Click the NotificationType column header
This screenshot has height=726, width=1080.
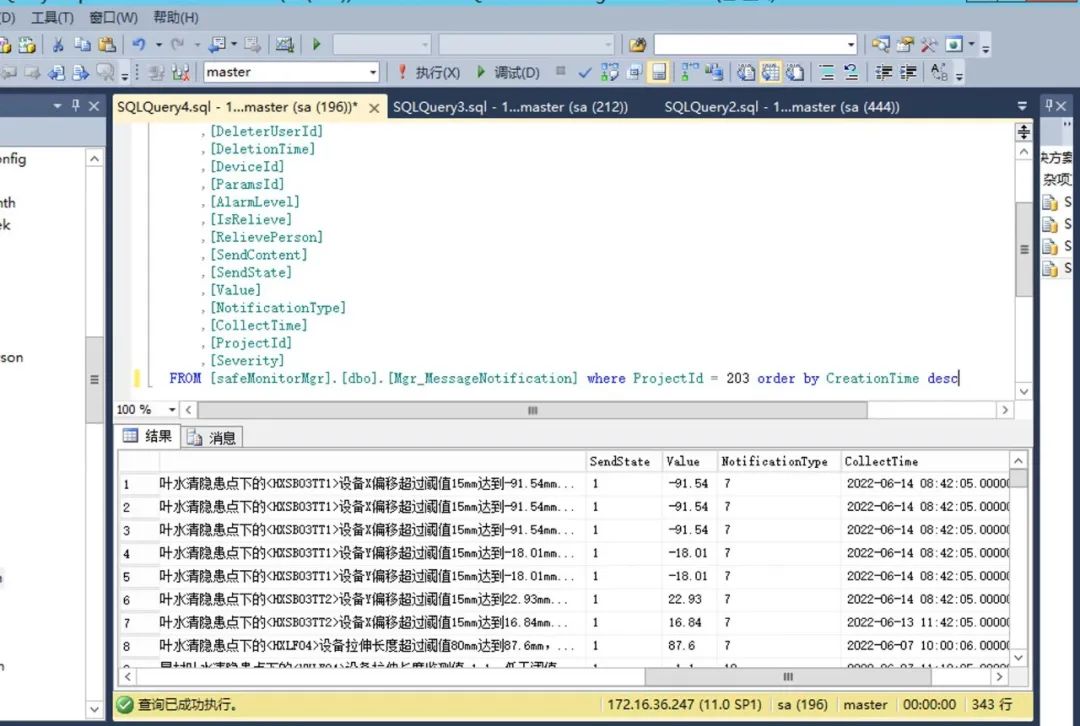pyautogui.click(x=774, y=461)
